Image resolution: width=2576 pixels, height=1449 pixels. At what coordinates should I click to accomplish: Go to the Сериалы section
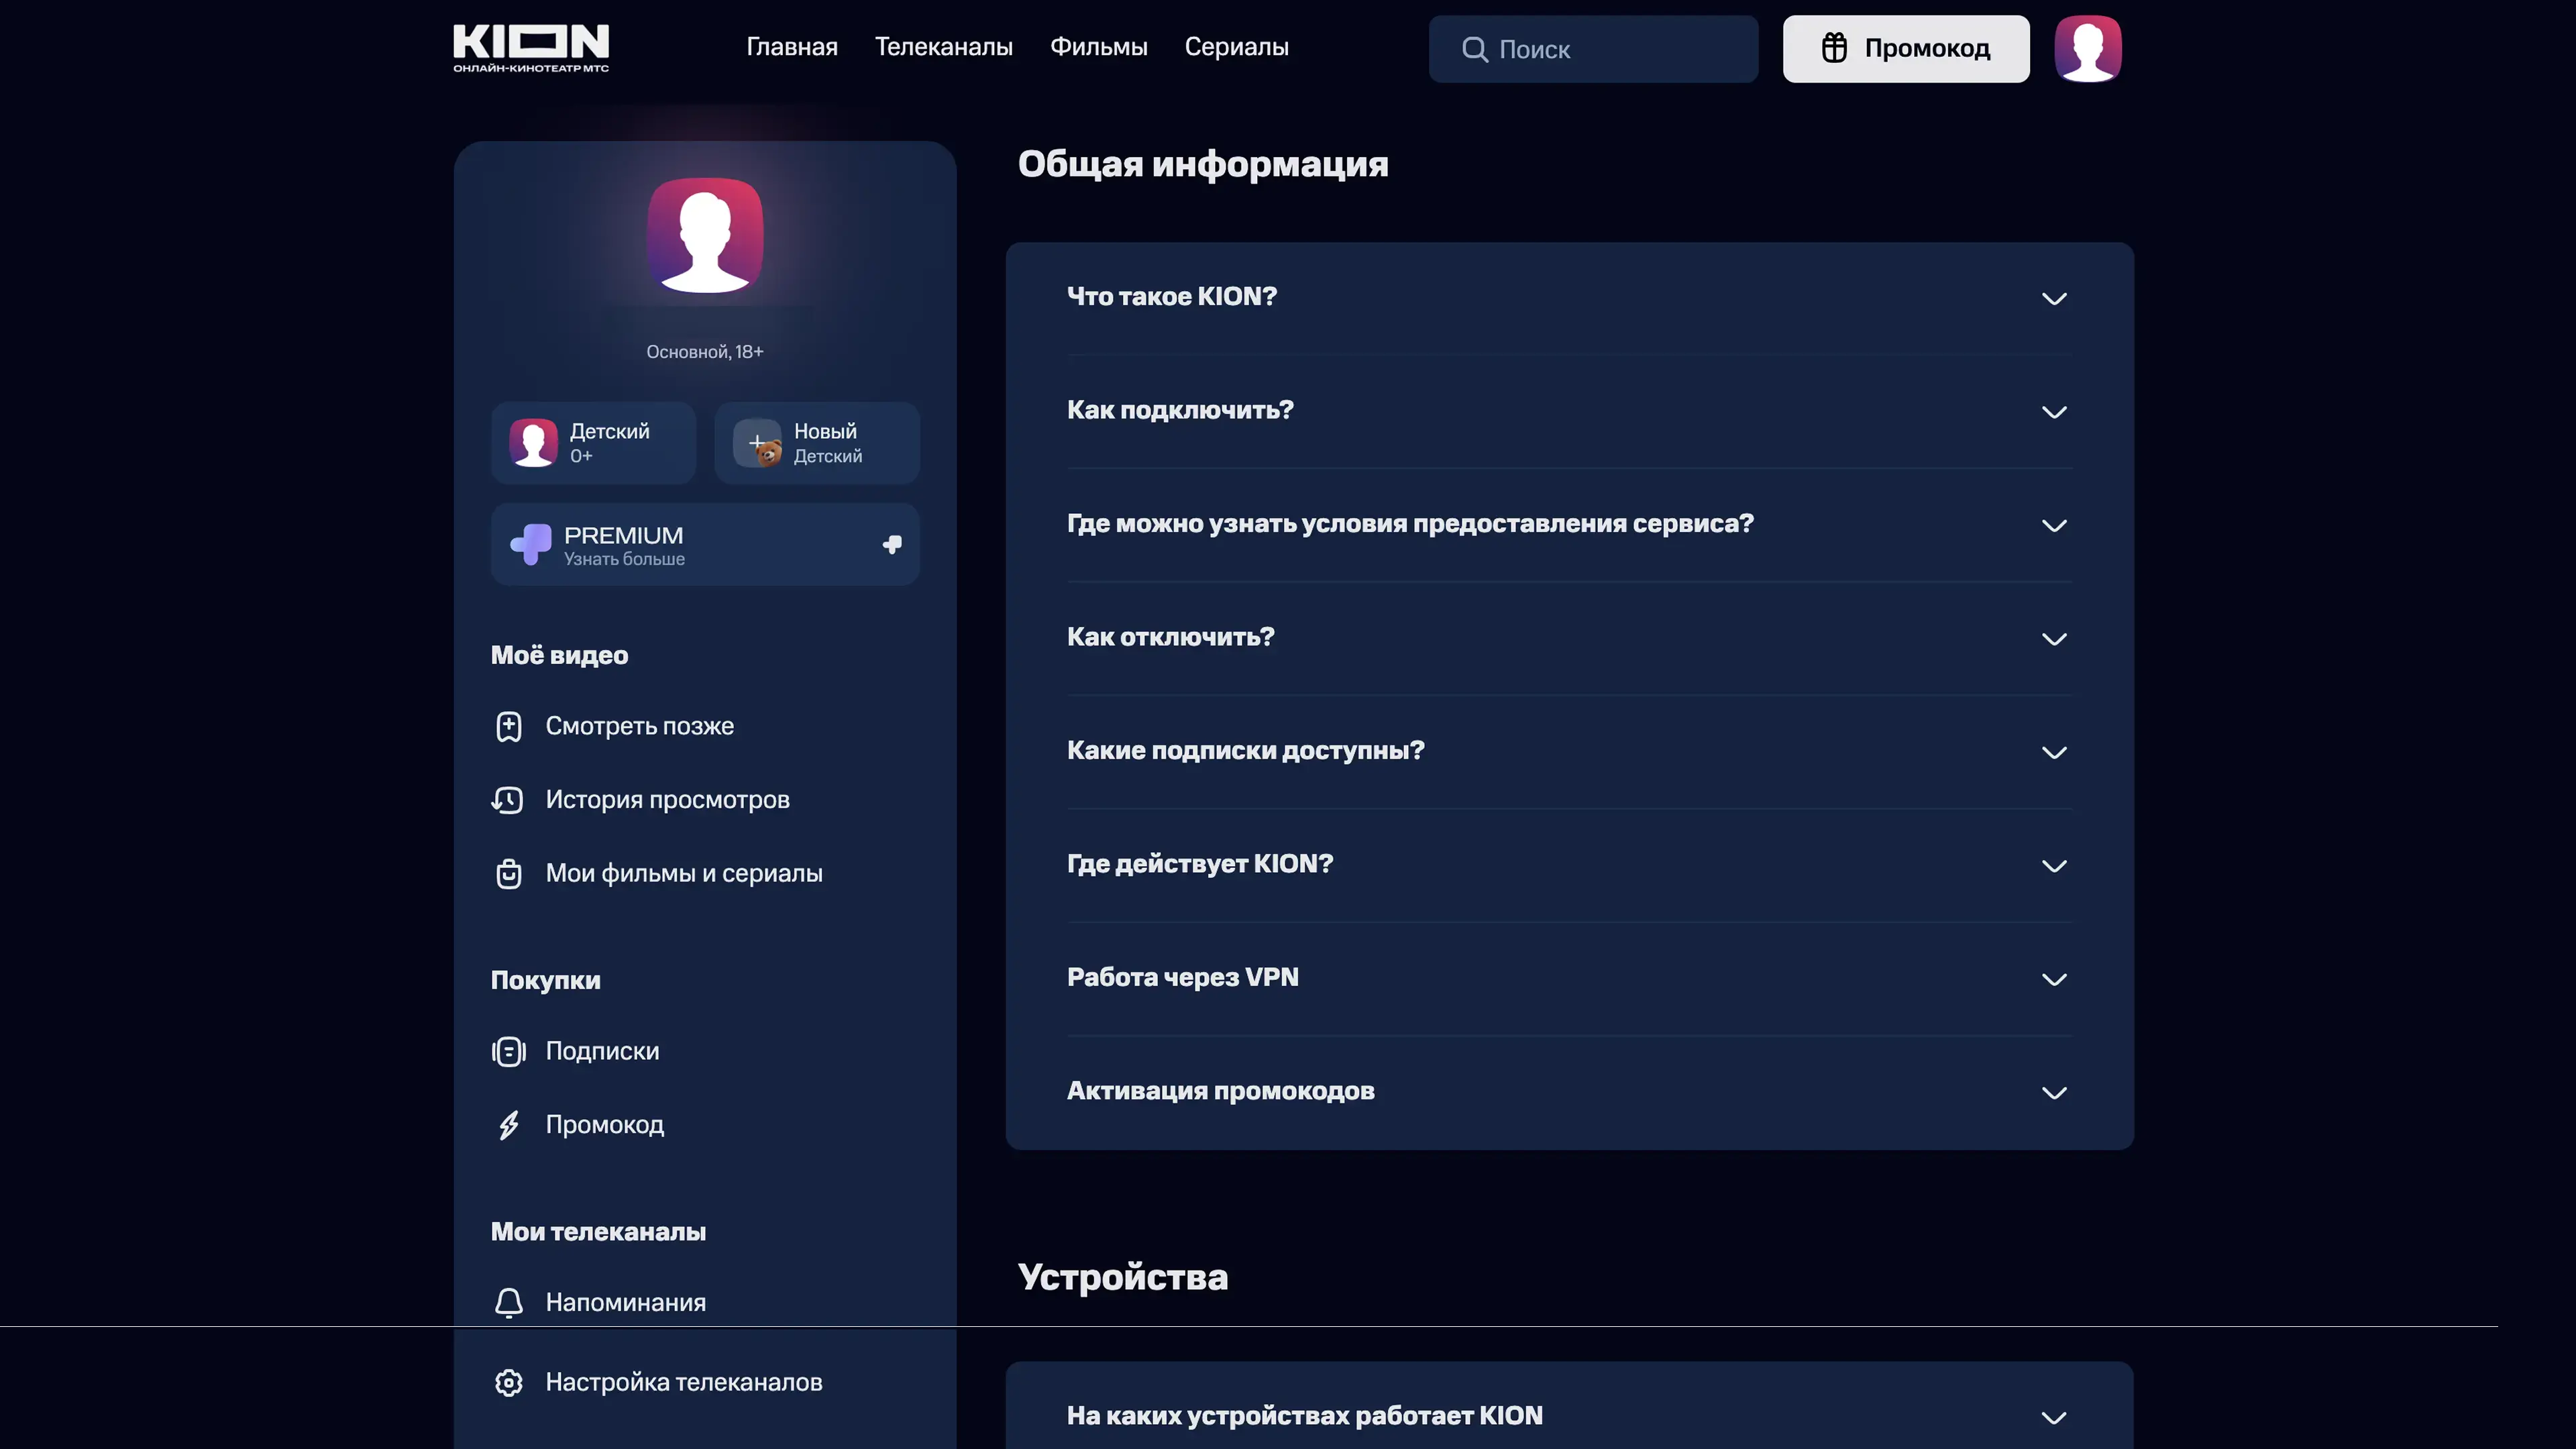click(x=1236, y=47)
